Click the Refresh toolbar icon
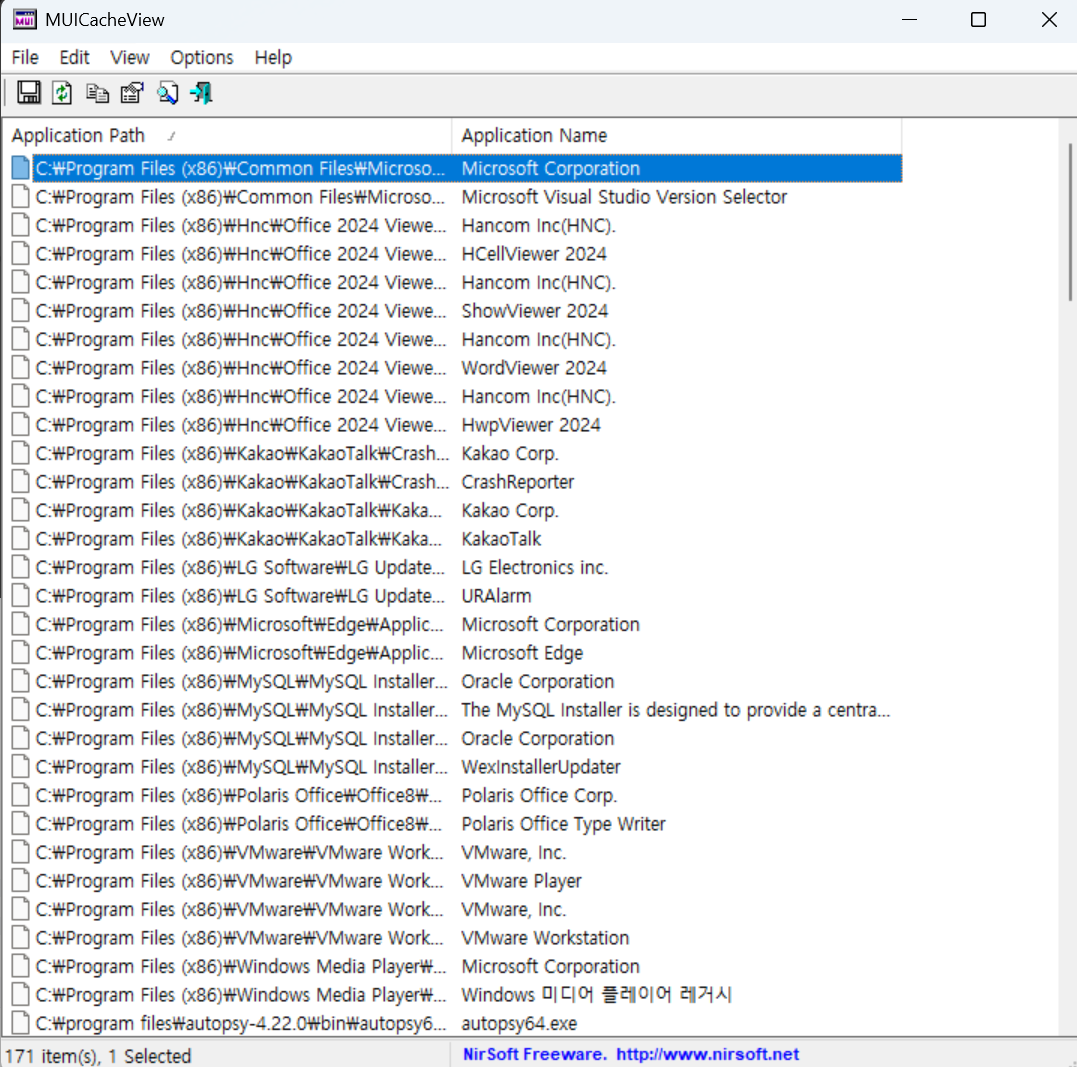1077x1067 pixels. tap(63, 93)
